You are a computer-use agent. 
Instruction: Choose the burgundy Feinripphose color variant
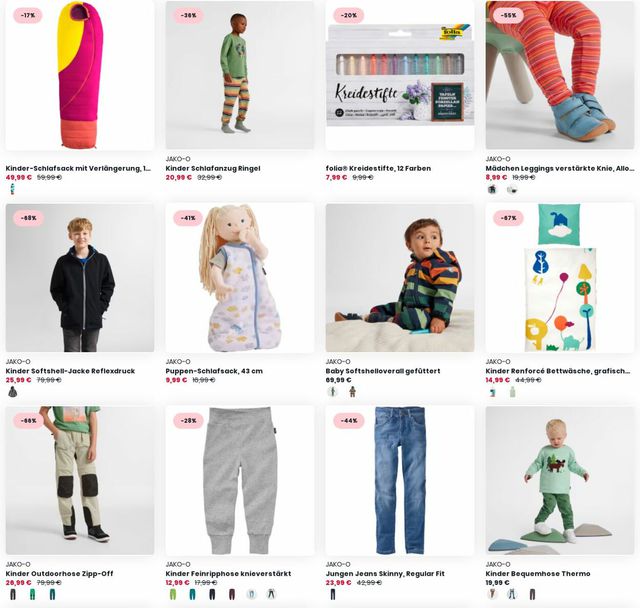coord(232,594)
